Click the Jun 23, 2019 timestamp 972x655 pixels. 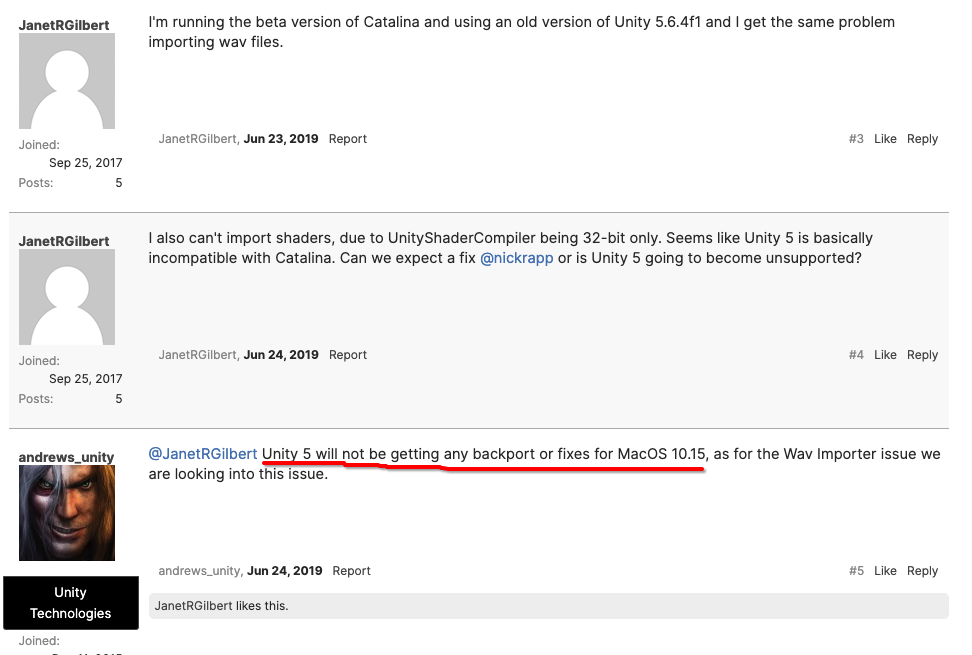[x=281, y=138]
